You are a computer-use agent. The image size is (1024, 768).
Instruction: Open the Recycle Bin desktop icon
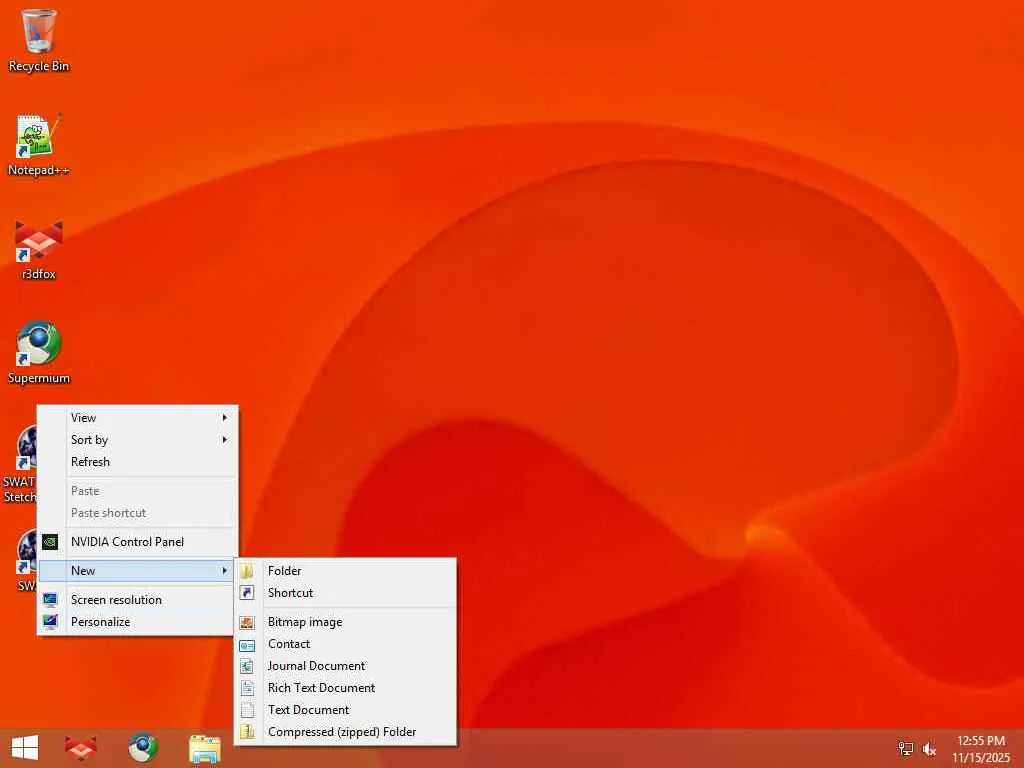[38, 39]
